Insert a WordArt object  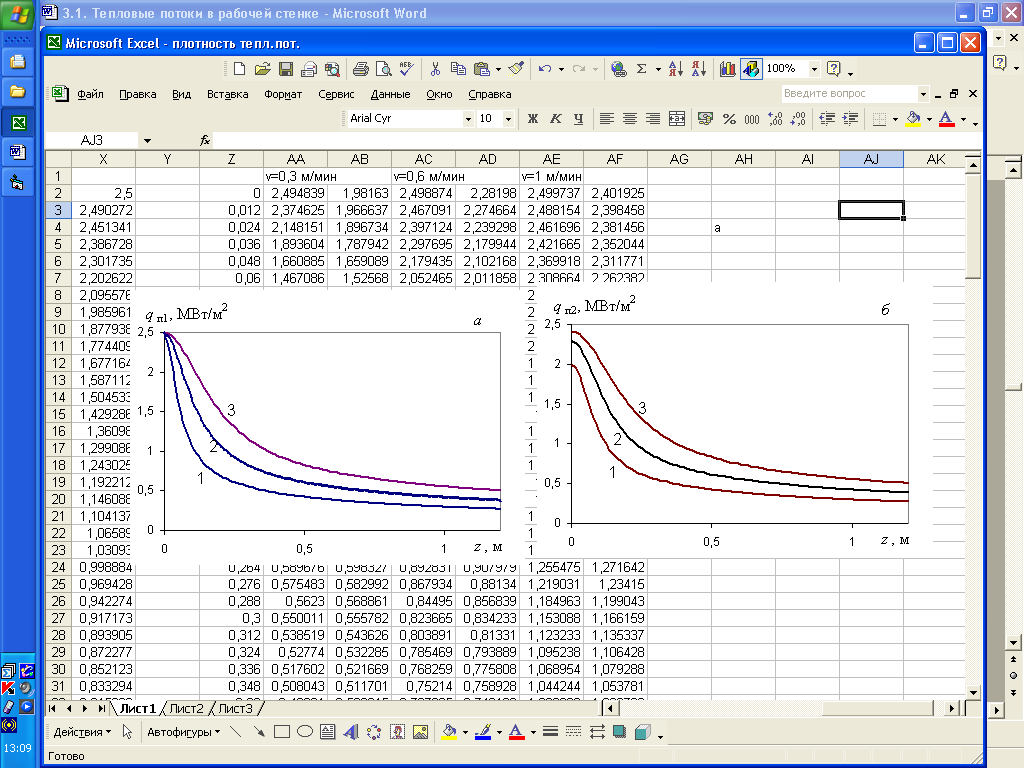351,732
